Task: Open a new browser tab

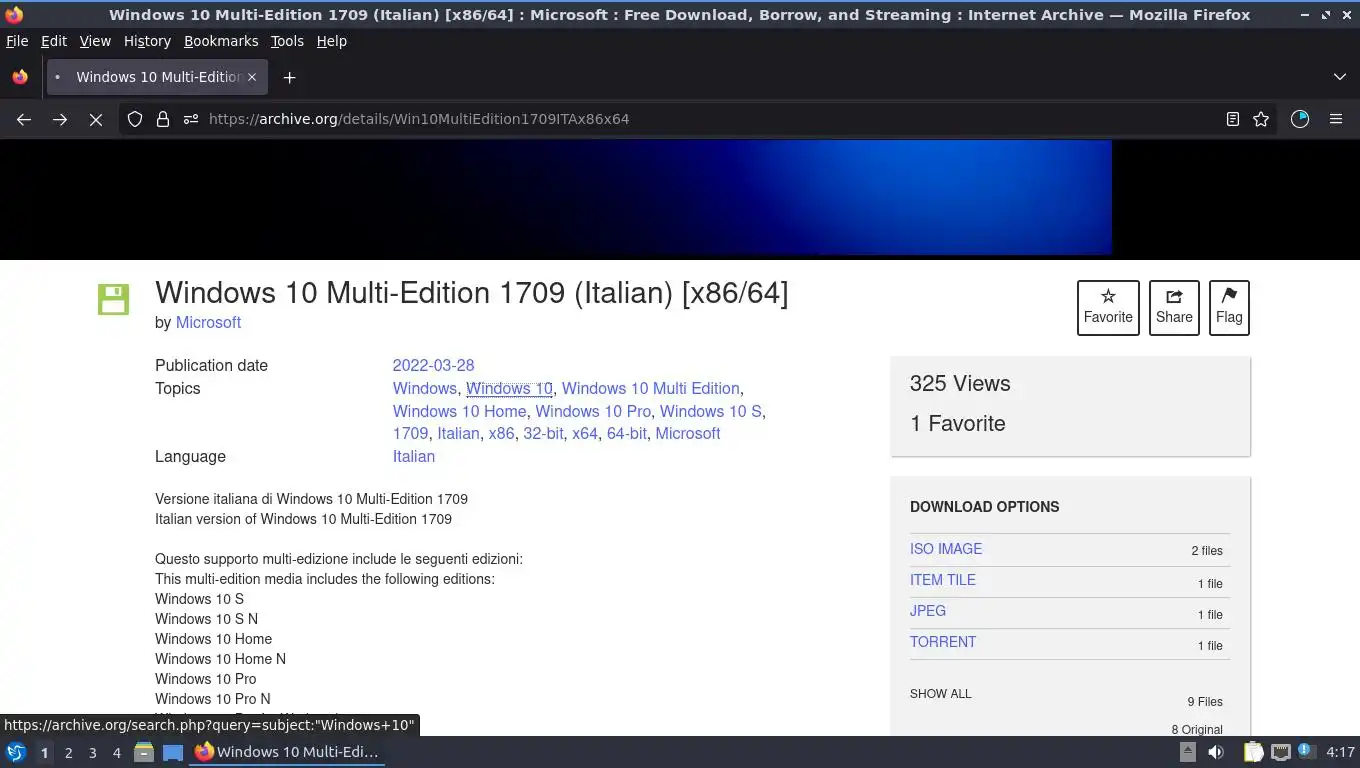Action: point(289,77)
